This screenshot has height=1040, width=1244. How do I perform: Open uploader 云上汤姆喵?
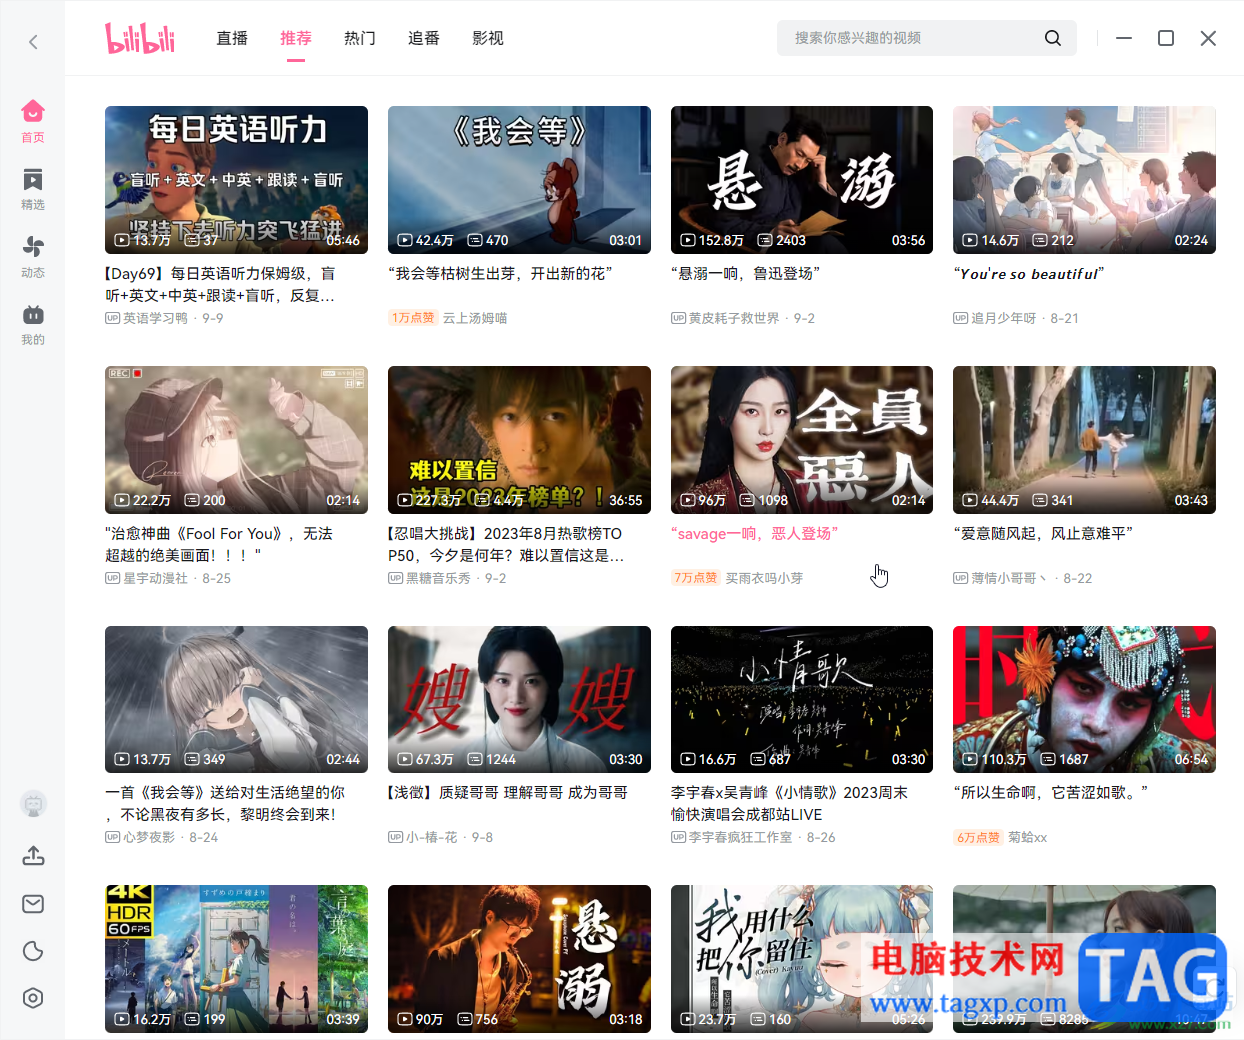click(475, 318)
